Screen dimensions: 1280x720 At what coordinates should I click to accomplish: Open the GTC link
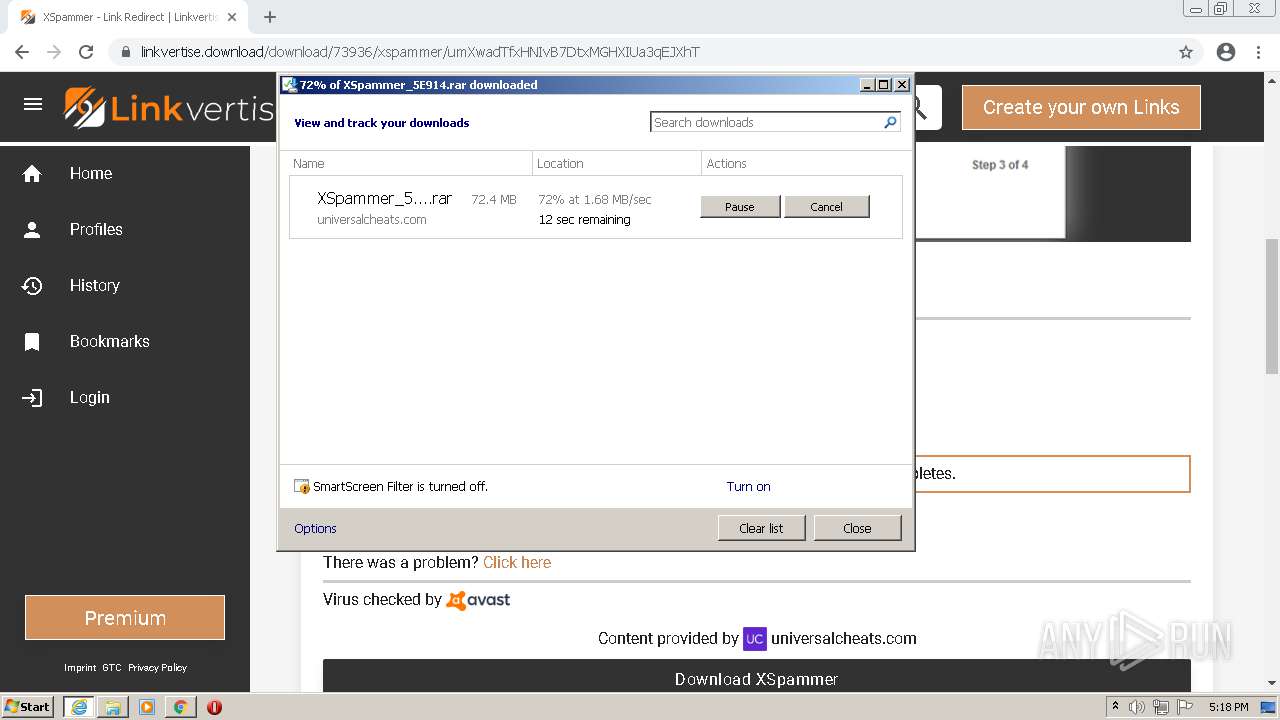tap(111, 667)
